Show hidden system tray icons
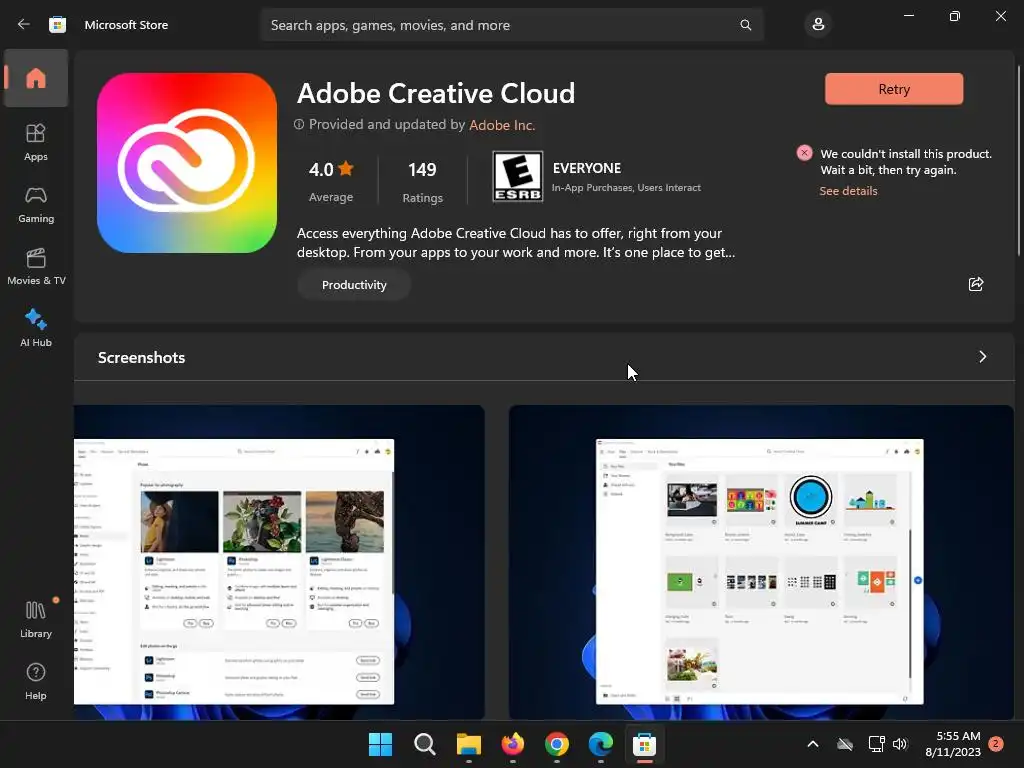Viewport: 1024px width, 768px height. click(812, 744)
